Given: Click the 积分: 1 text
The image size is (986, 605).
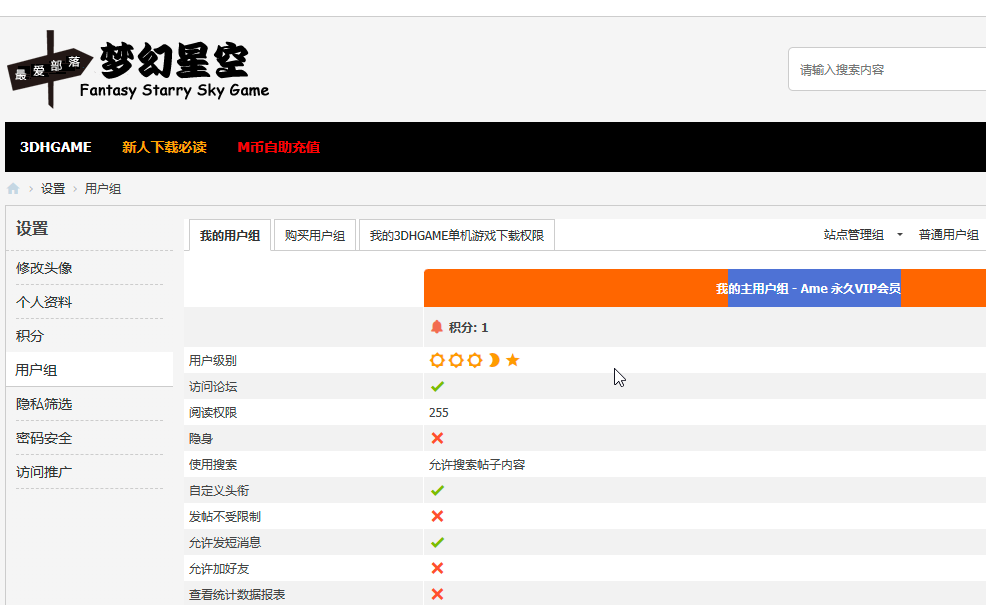Looking at the screenshot, I should [x=468, y=327].
